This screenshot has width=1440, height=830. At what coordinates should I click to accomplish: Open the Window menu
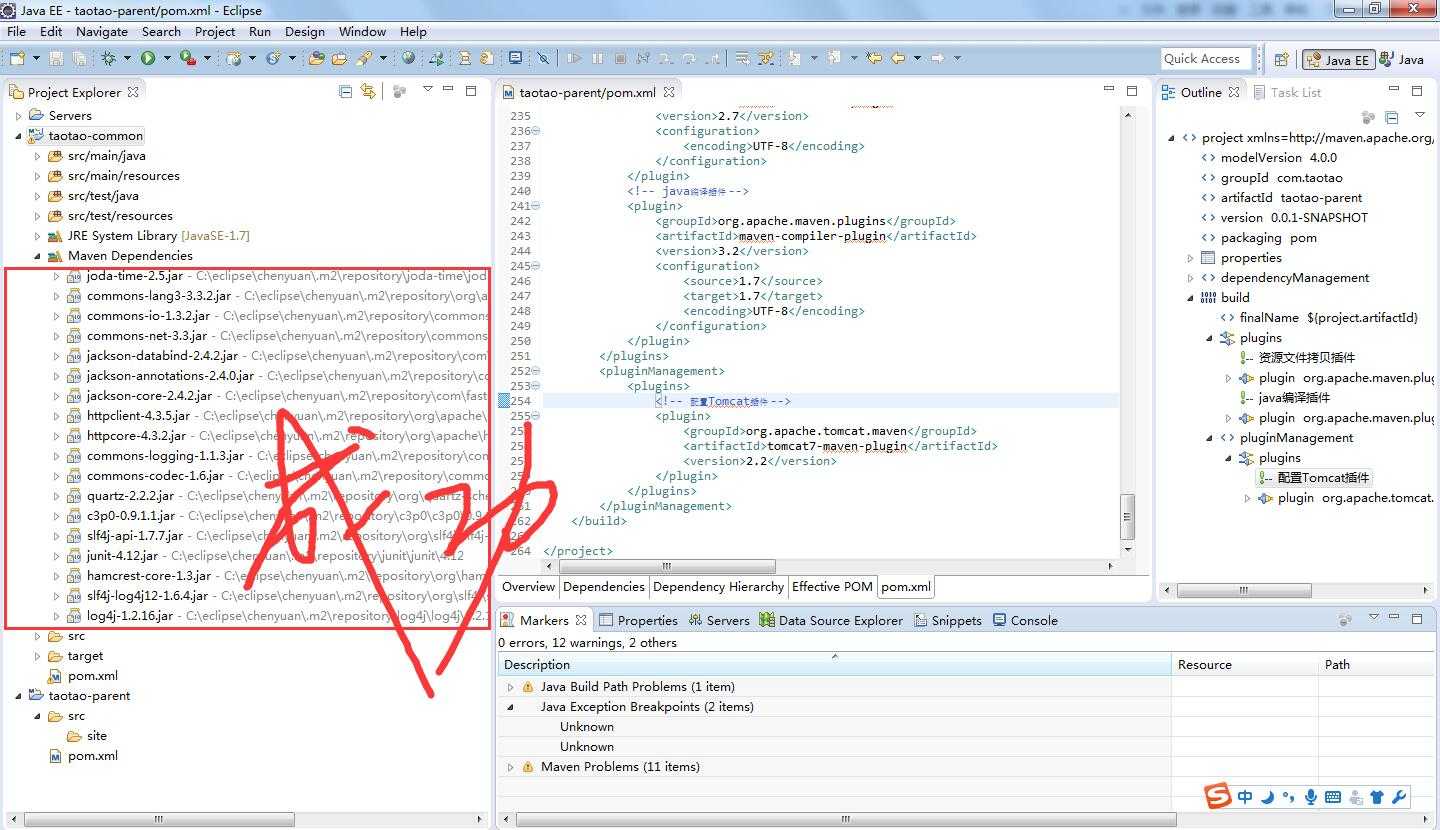pyautogui.click(x=362, y=31)
